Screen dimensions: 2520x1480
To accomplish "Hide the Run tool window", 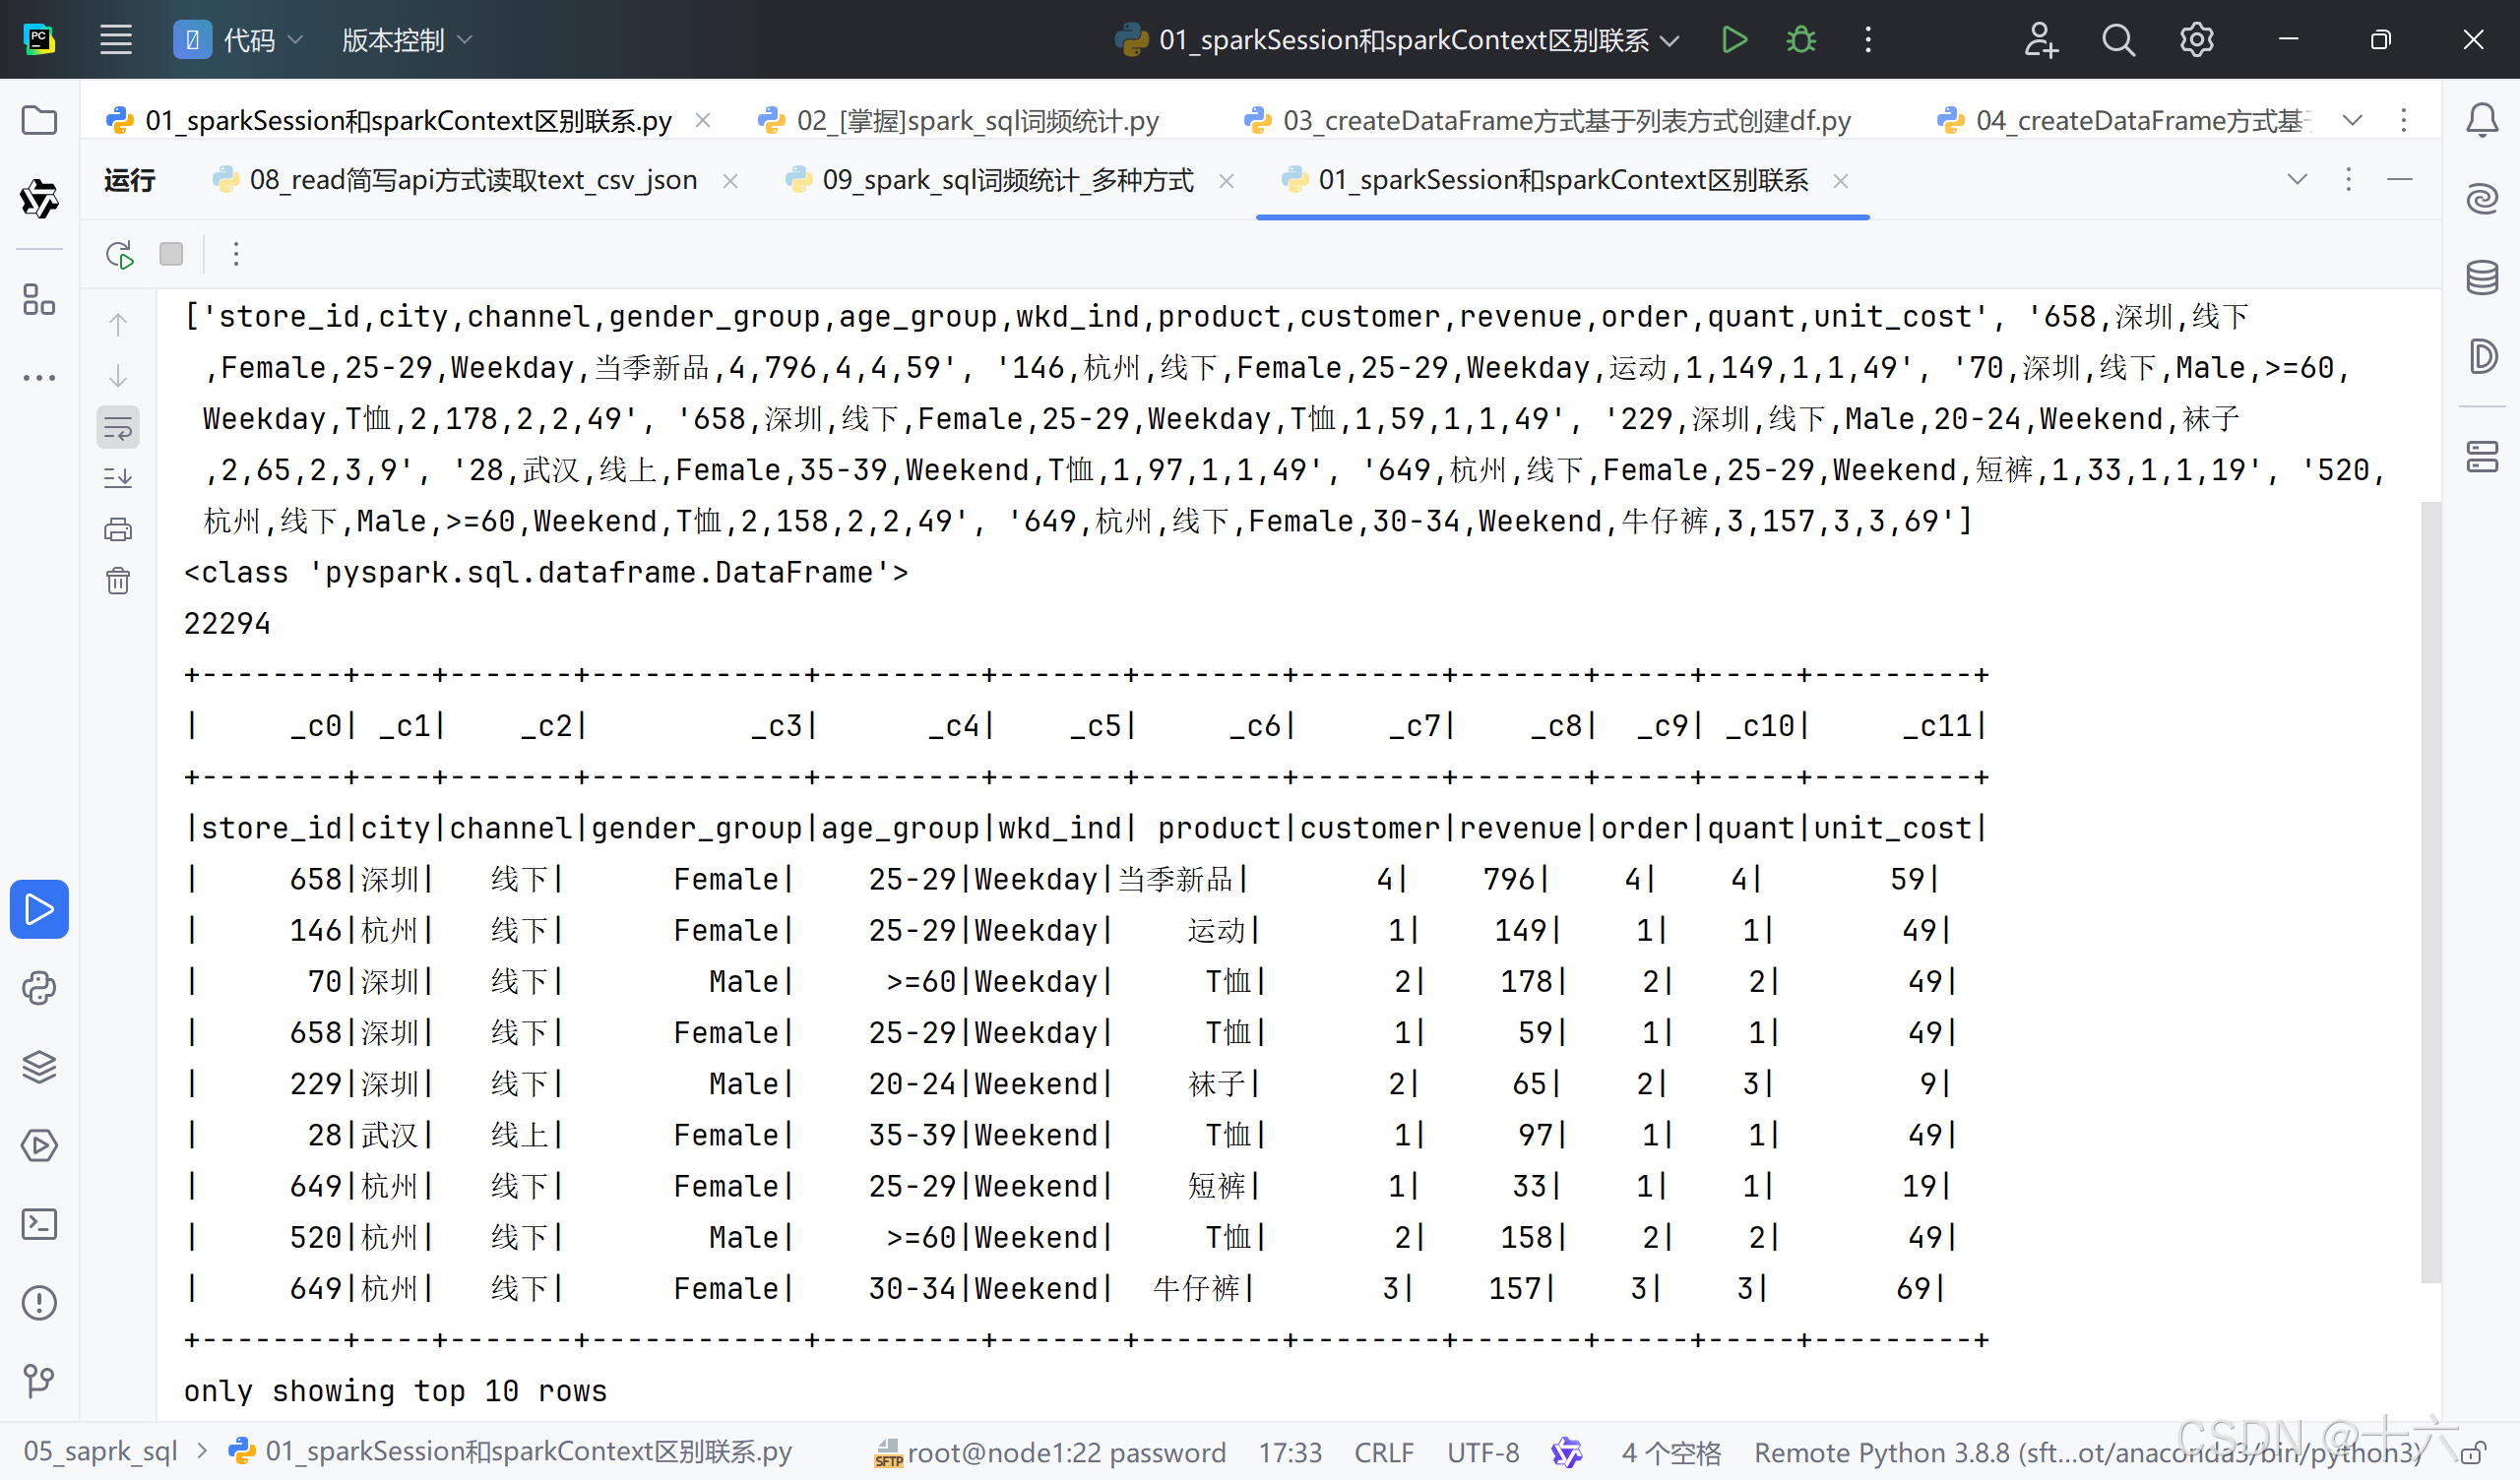I will coord(2400,180).
